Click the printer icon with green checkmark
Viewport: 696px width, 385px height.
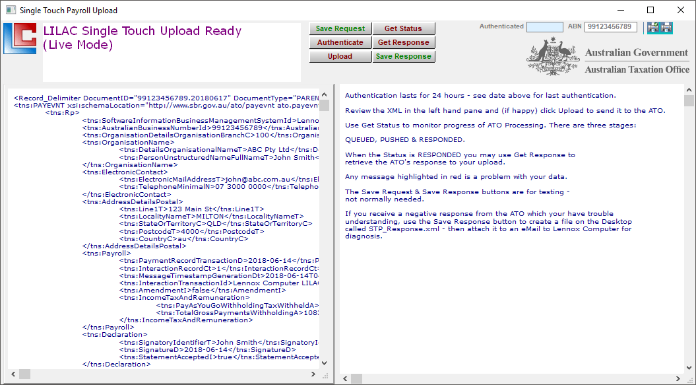tap(653, 28)
